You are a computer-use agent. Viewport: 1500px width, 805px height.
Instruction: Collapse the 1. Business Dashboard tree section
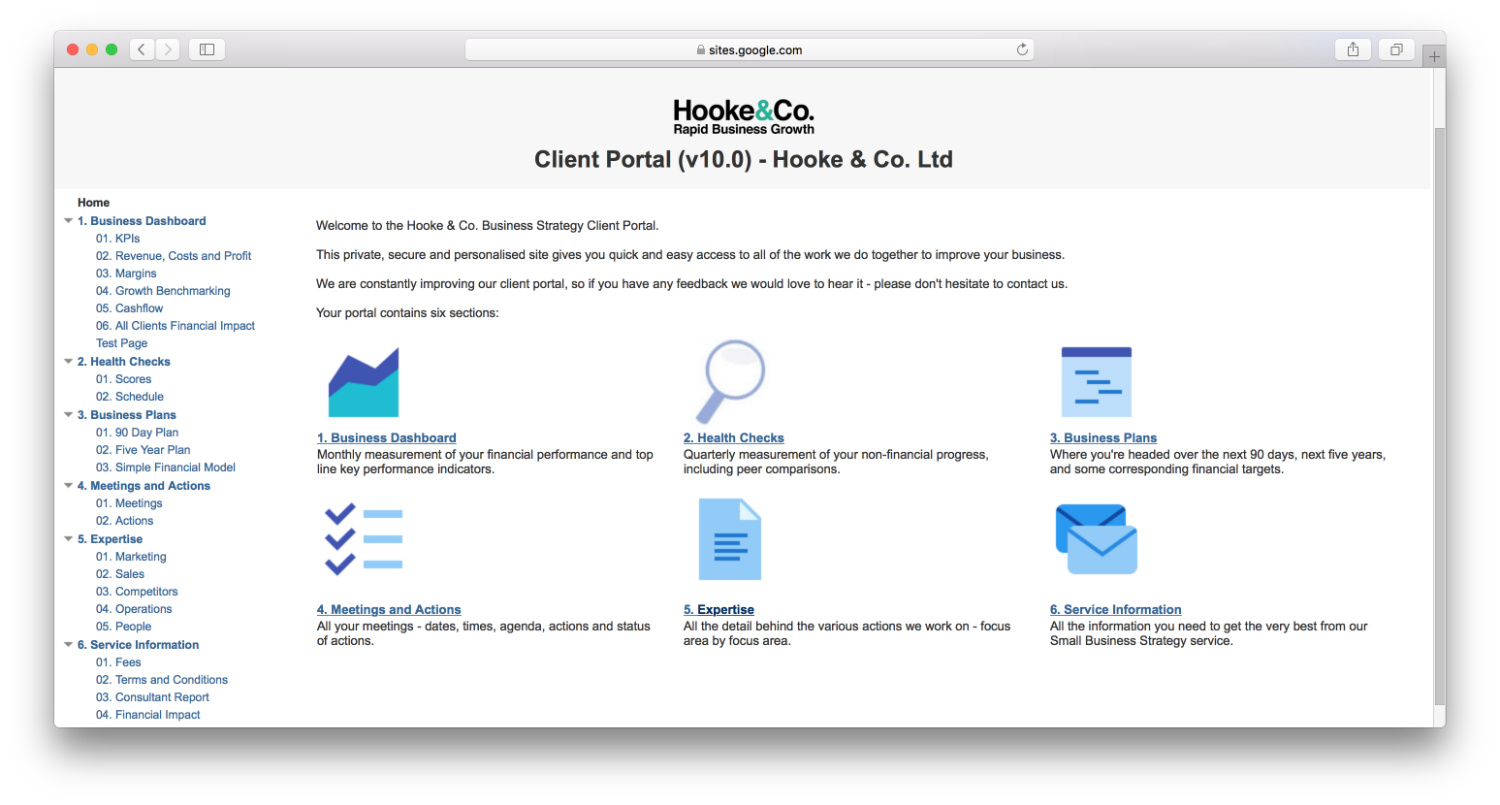point(68,221)
